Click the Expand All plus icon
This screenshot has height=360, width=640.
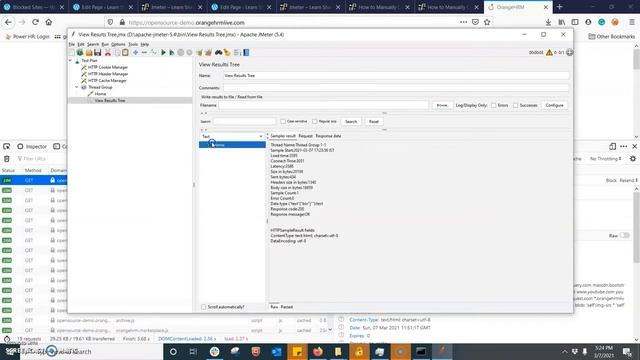tap(136, 53)
